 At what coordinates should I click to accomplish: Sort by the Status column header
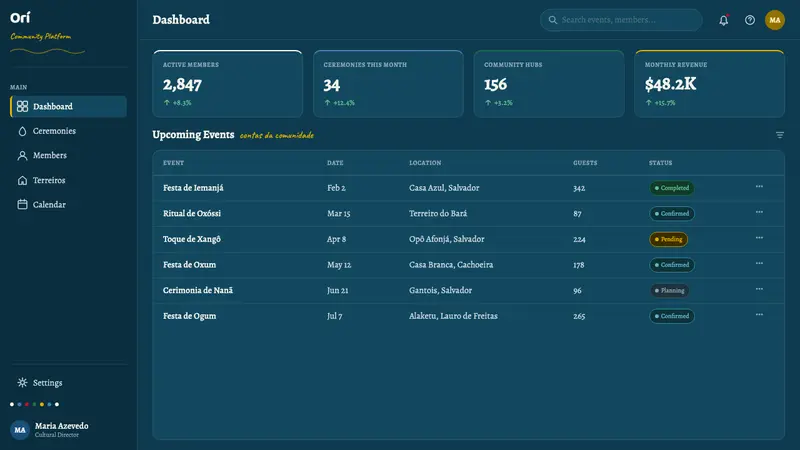(x=660, y=163)
